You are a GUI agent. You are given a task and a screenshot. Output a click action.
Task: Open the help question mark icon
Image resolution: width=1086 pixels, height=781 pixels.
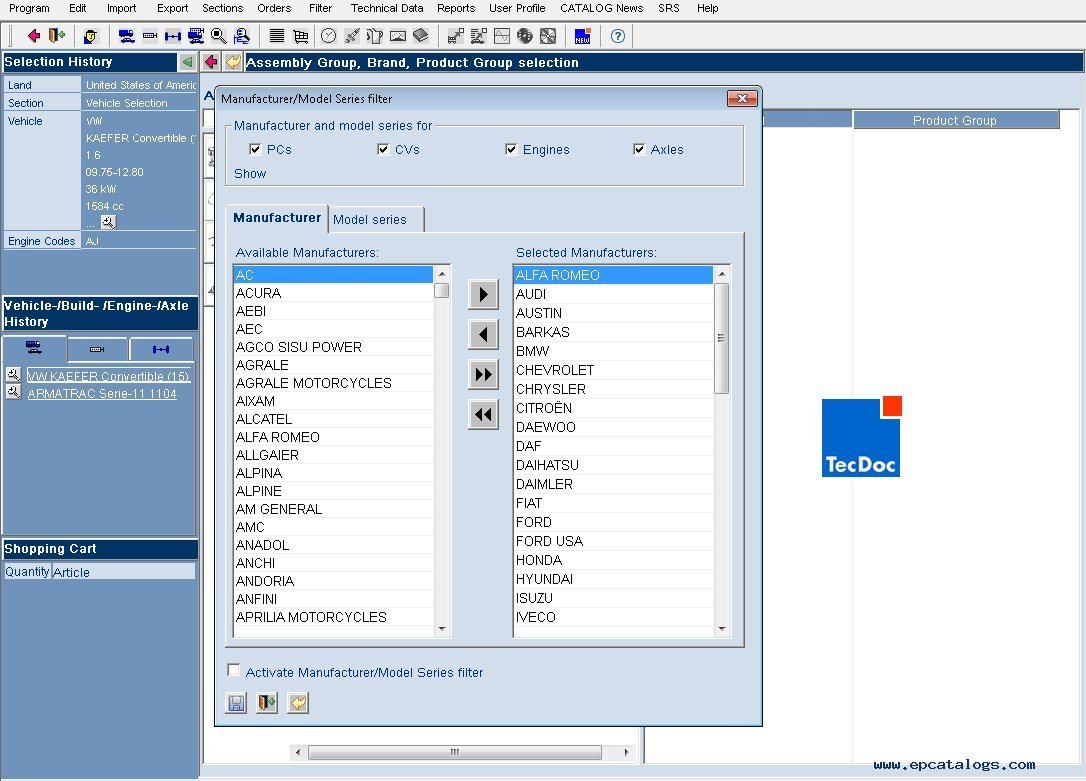tap(617, 36)
